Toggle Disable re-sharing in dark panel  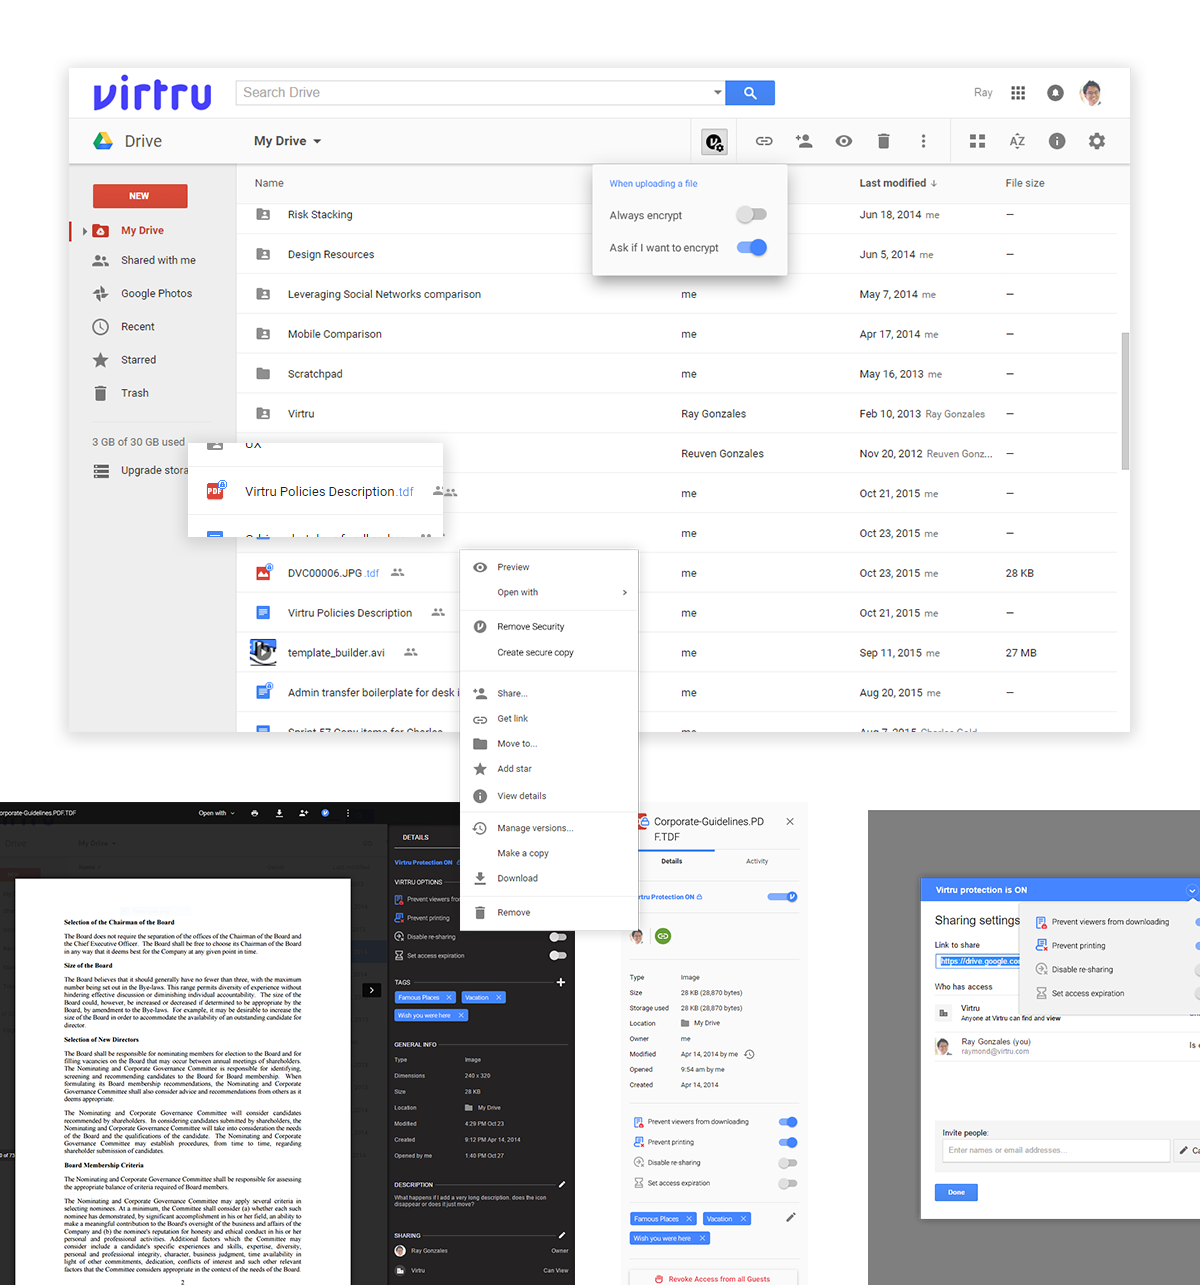tap(558, 937)
